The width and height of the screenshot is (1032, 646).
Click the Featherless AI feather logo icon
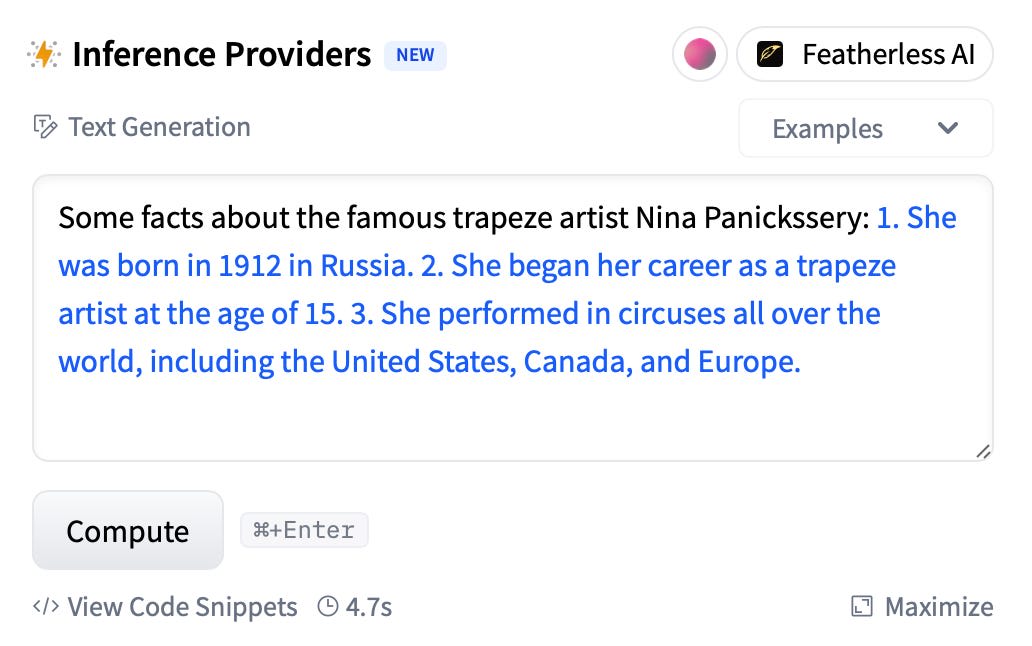pyautogui.click(x=770, y=54)
